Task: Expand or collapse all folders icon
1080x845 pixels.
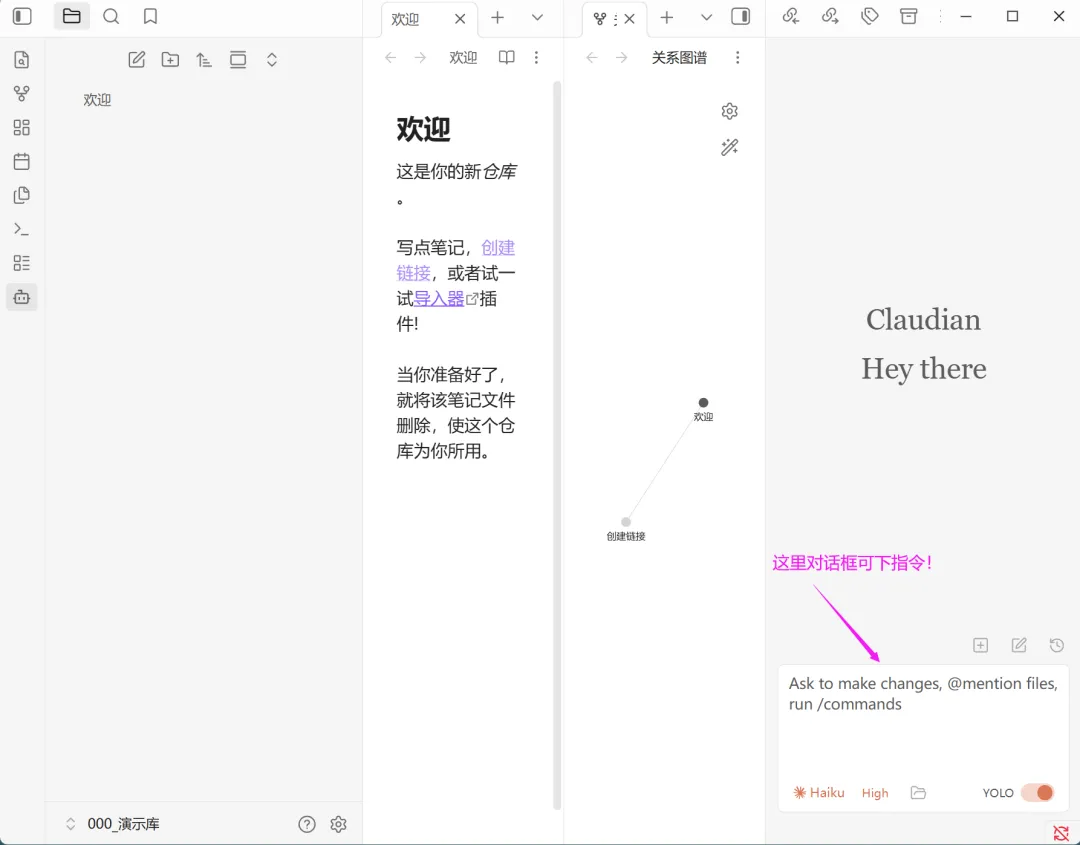Action: coord(271,60)
